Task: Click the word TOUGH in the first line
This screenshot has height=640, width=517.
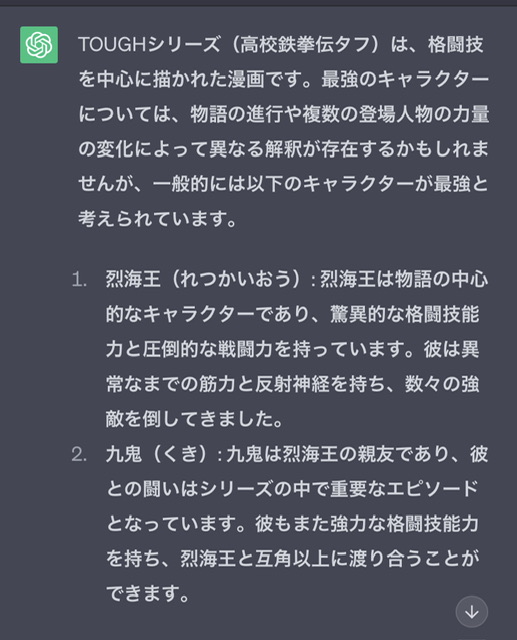Action: click(113, 45)
